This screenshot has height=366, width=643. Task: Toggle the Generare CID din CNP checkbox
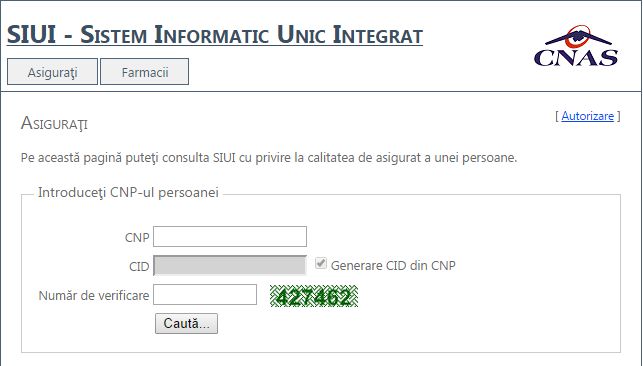321,263
